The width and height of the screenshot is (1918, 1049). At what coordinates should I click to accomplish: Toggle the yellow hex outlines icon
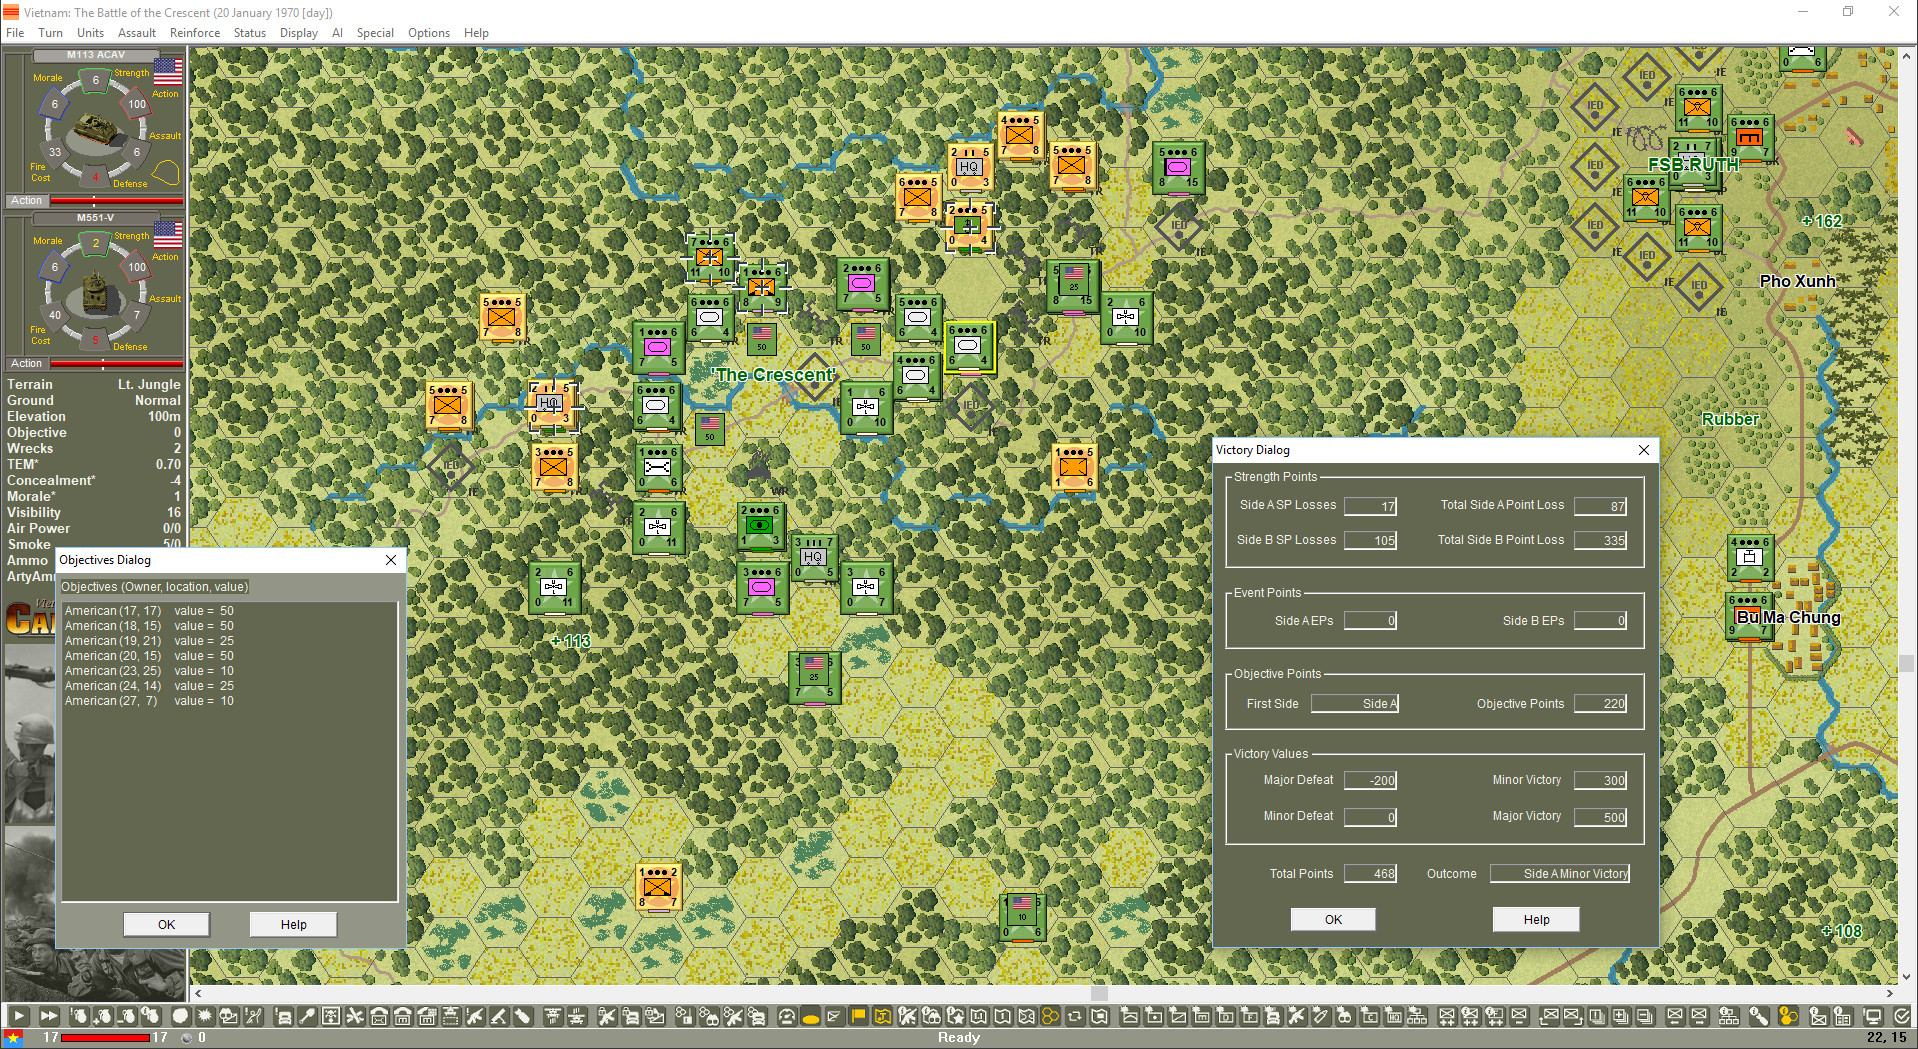(1051, 1016)
